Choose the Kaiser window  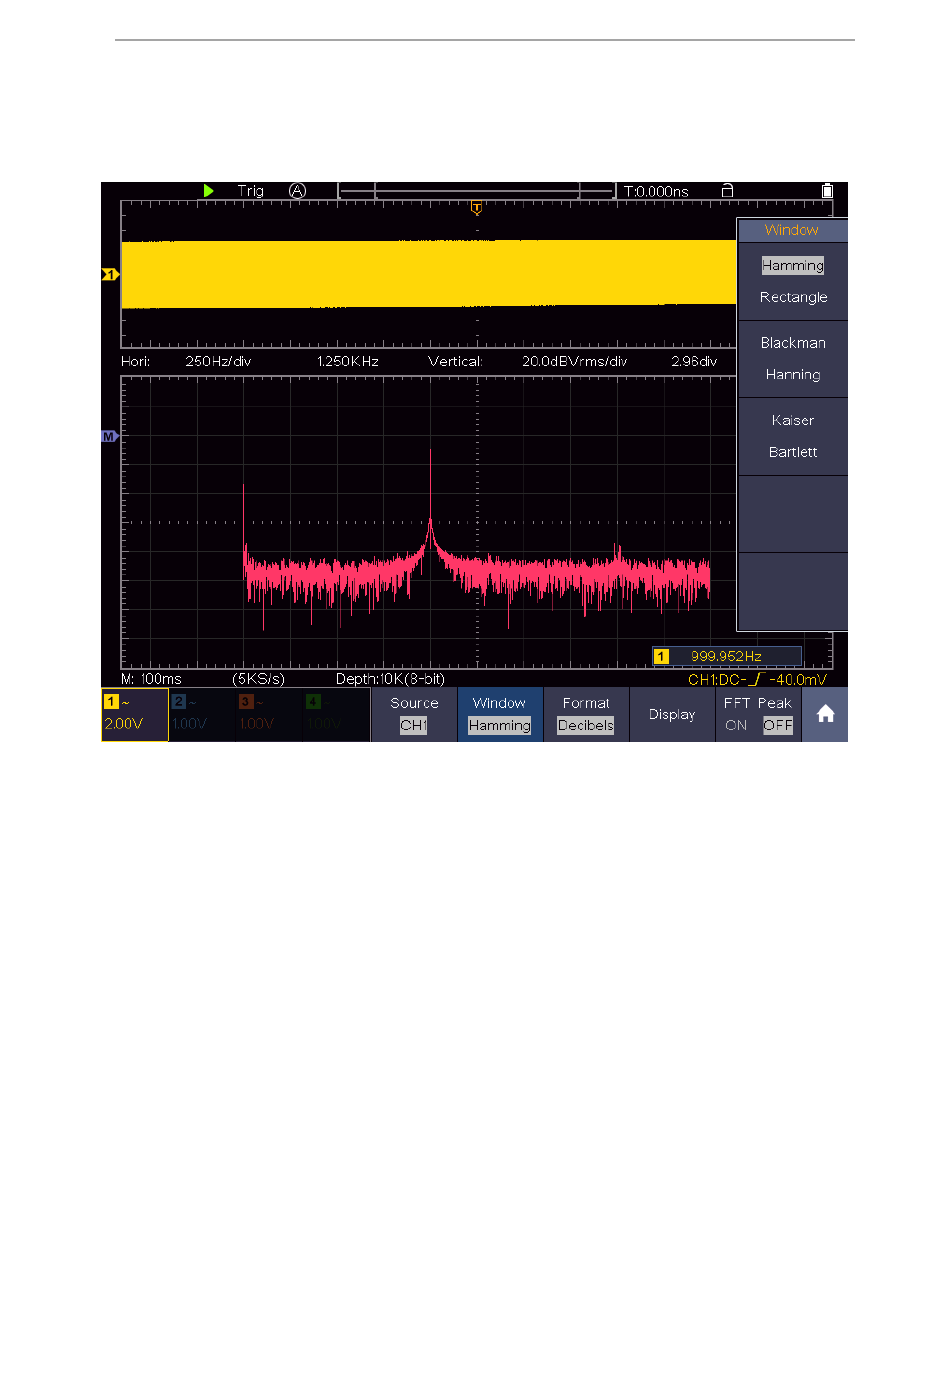[793, 420]
